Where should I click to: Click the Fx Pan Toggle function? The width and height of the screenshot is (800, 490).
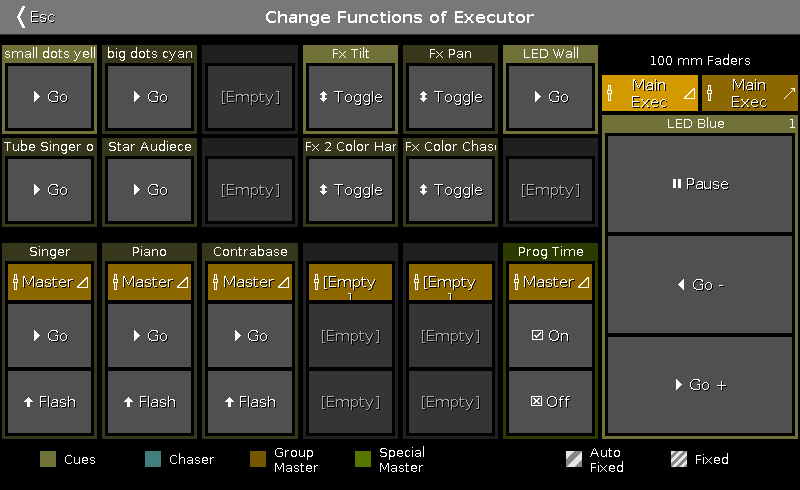(x=451, y=96)
